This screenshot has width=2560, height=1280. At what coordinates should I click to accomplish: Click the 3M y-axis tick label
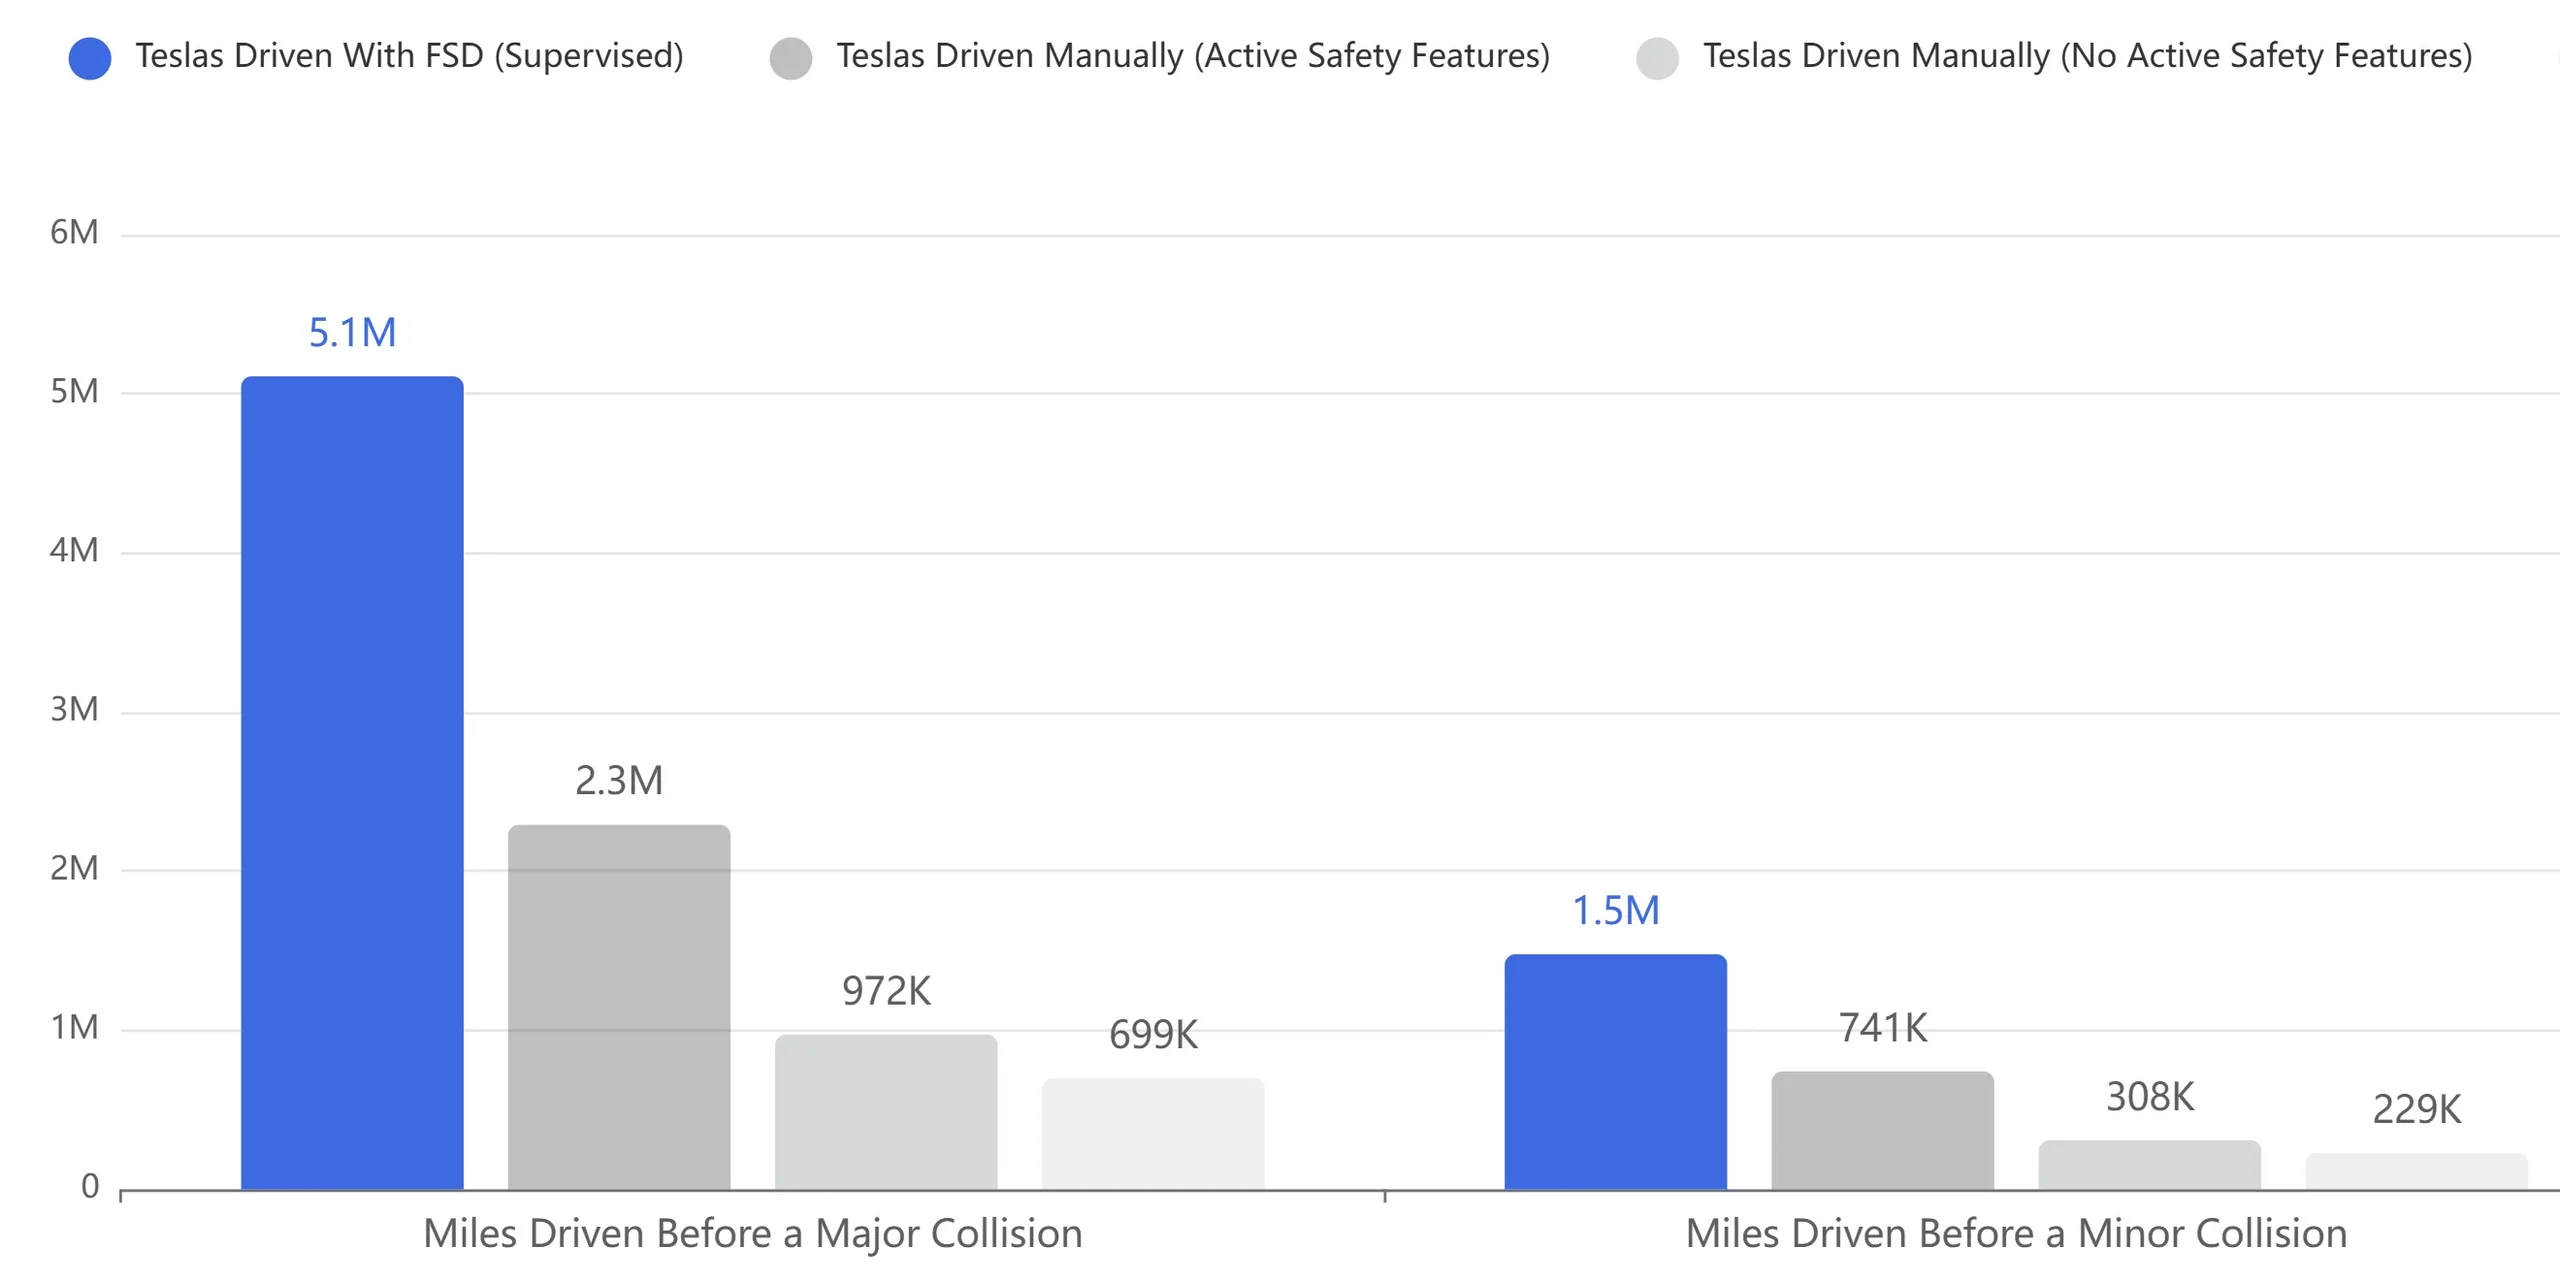(x=74, y=709)
